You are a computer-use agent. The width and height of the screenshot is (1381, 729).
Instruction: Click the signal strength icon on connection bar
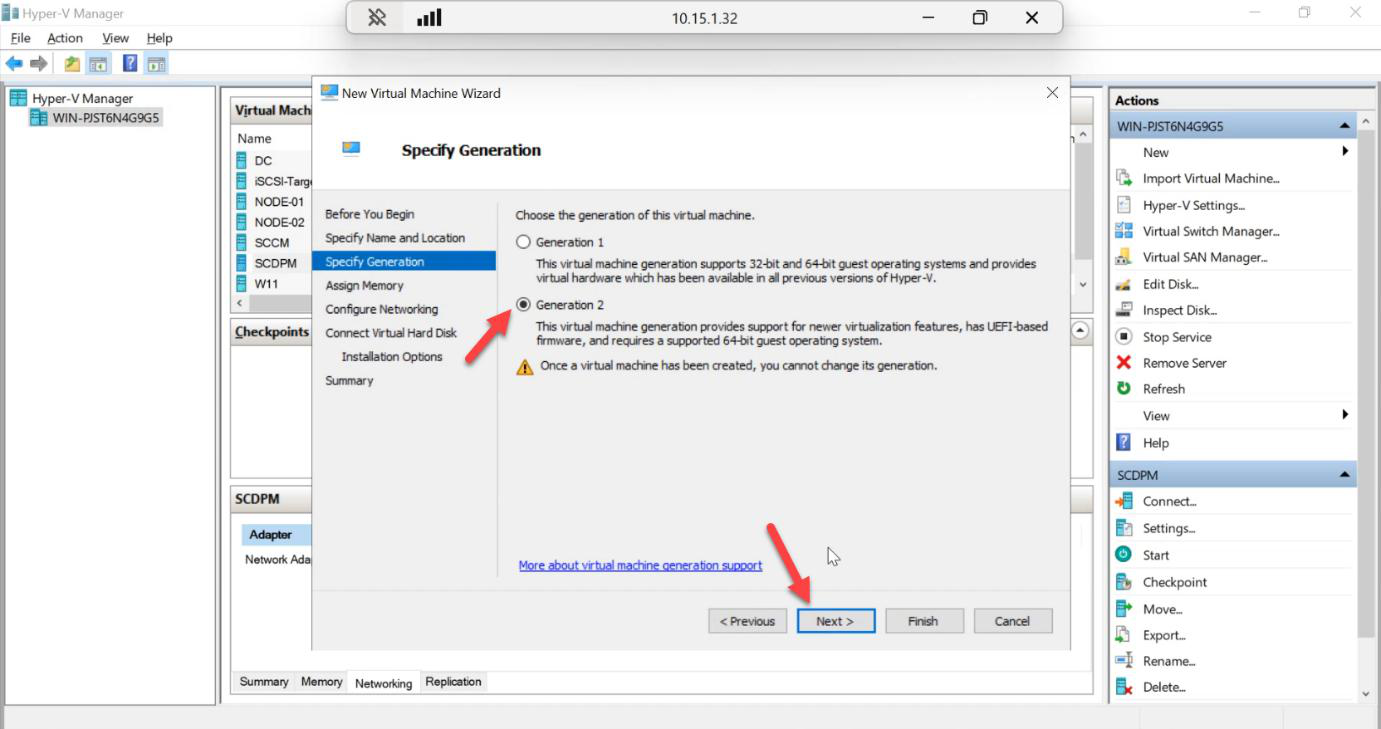[429, 18]
